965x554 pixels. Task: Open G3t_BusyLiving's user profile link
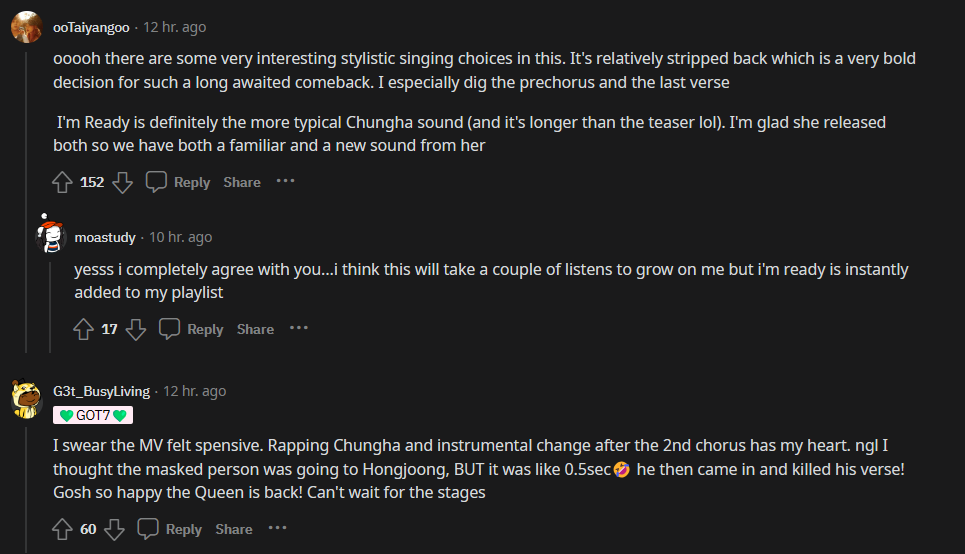click(x=101, y=391)
